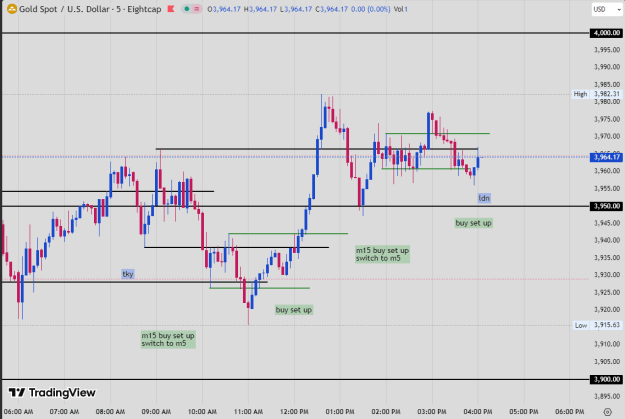
Task: Click the 3,900.00 horizontal line price label
Action: click(x=606, y=379)
